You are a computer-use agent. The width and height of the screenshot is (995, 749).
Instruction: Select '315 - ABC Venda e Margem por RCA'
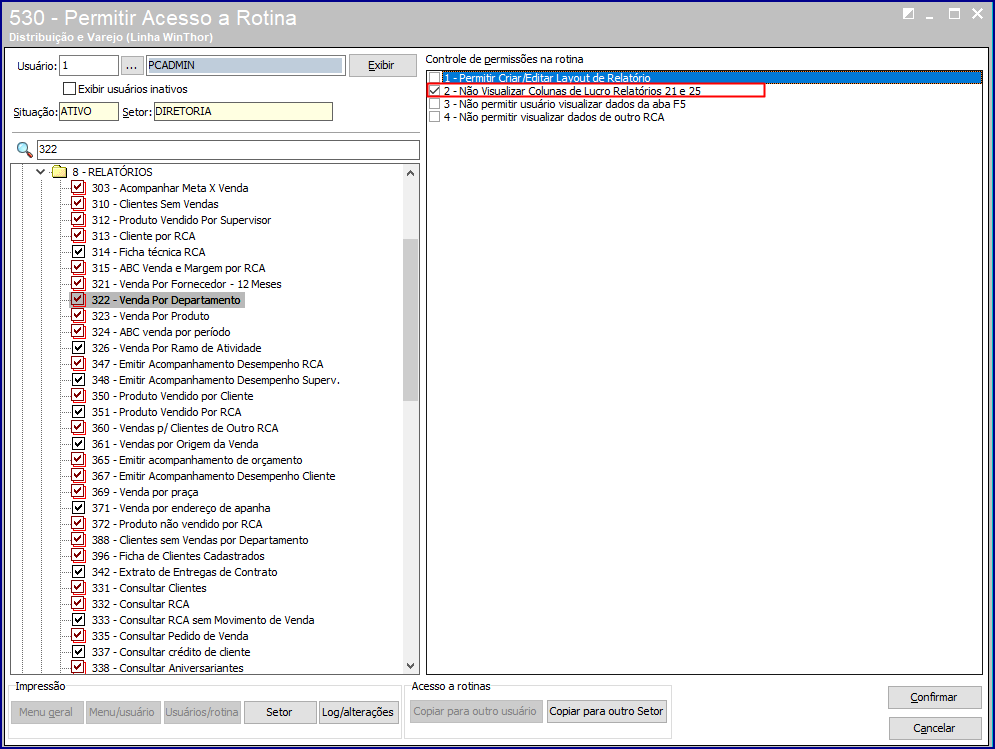(x=178, y=268)
